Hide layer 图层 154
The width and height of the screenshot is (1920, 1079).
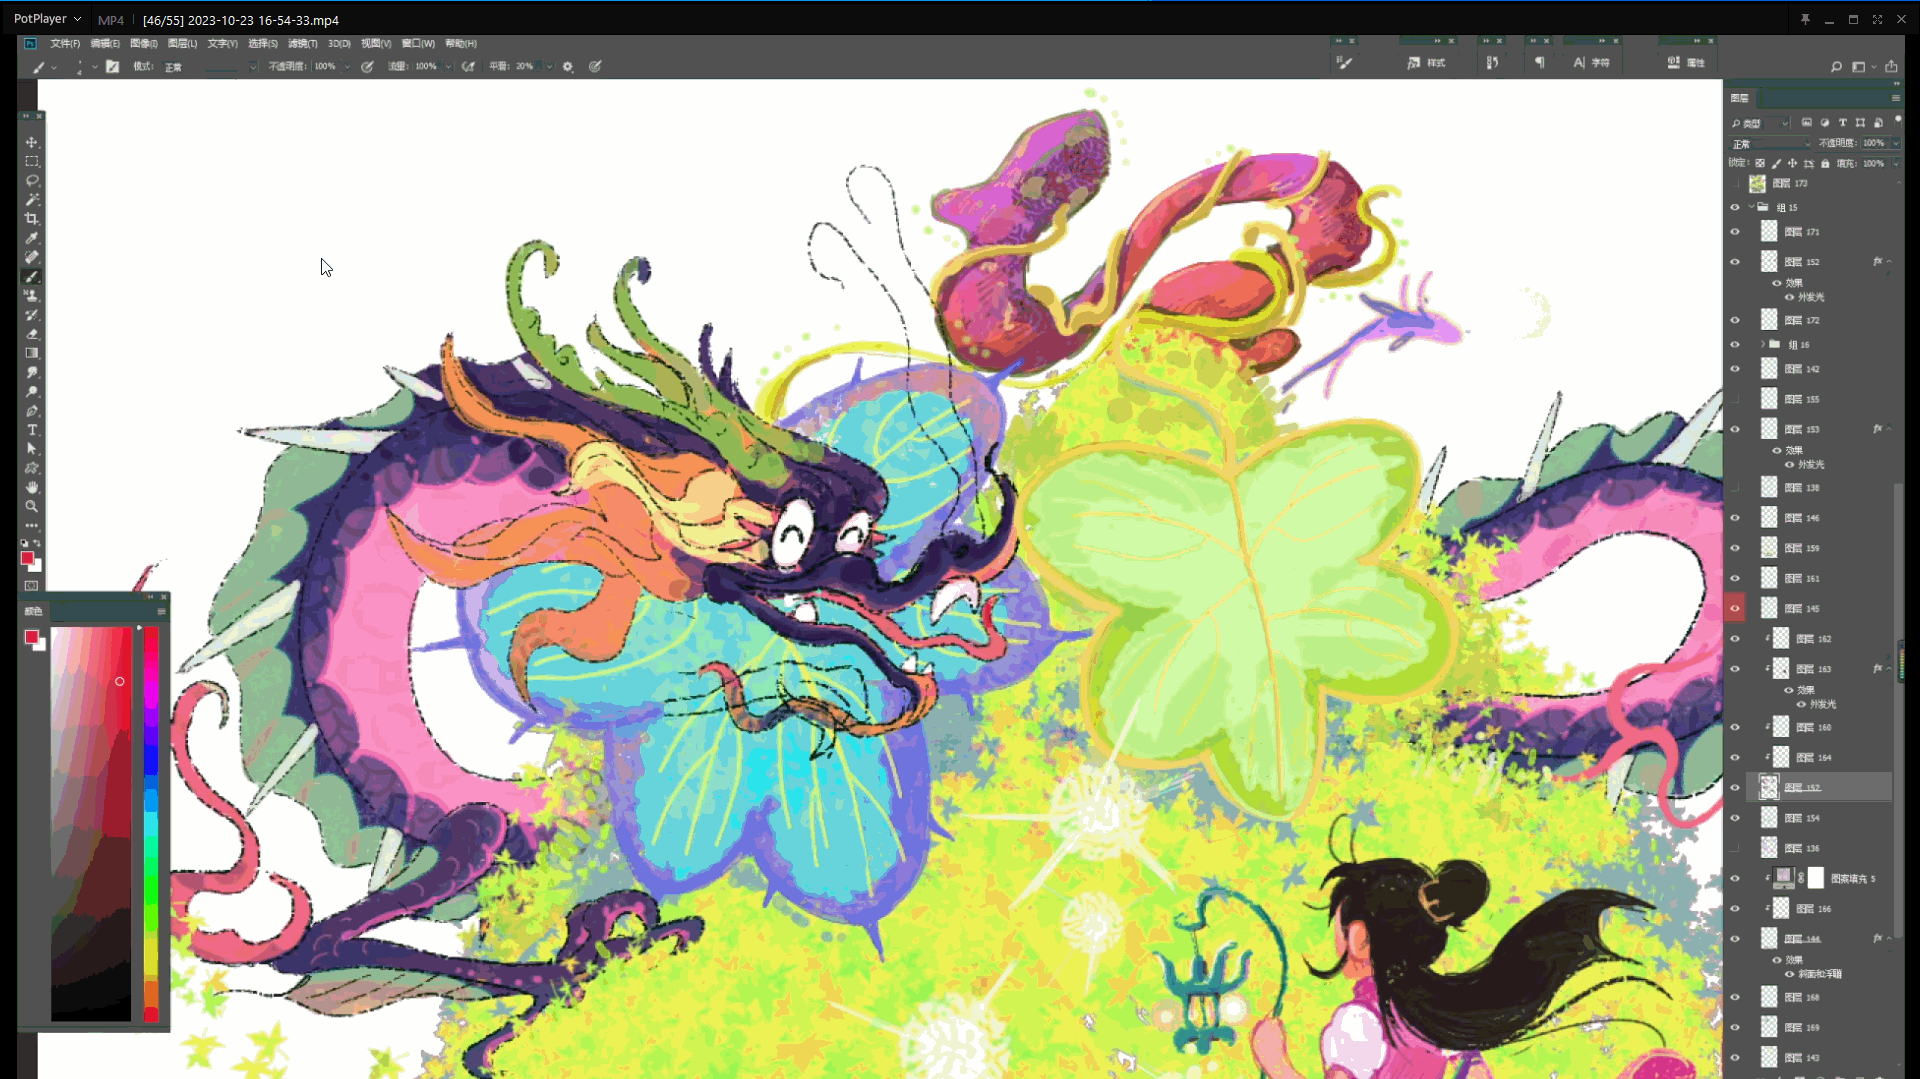1735,818
